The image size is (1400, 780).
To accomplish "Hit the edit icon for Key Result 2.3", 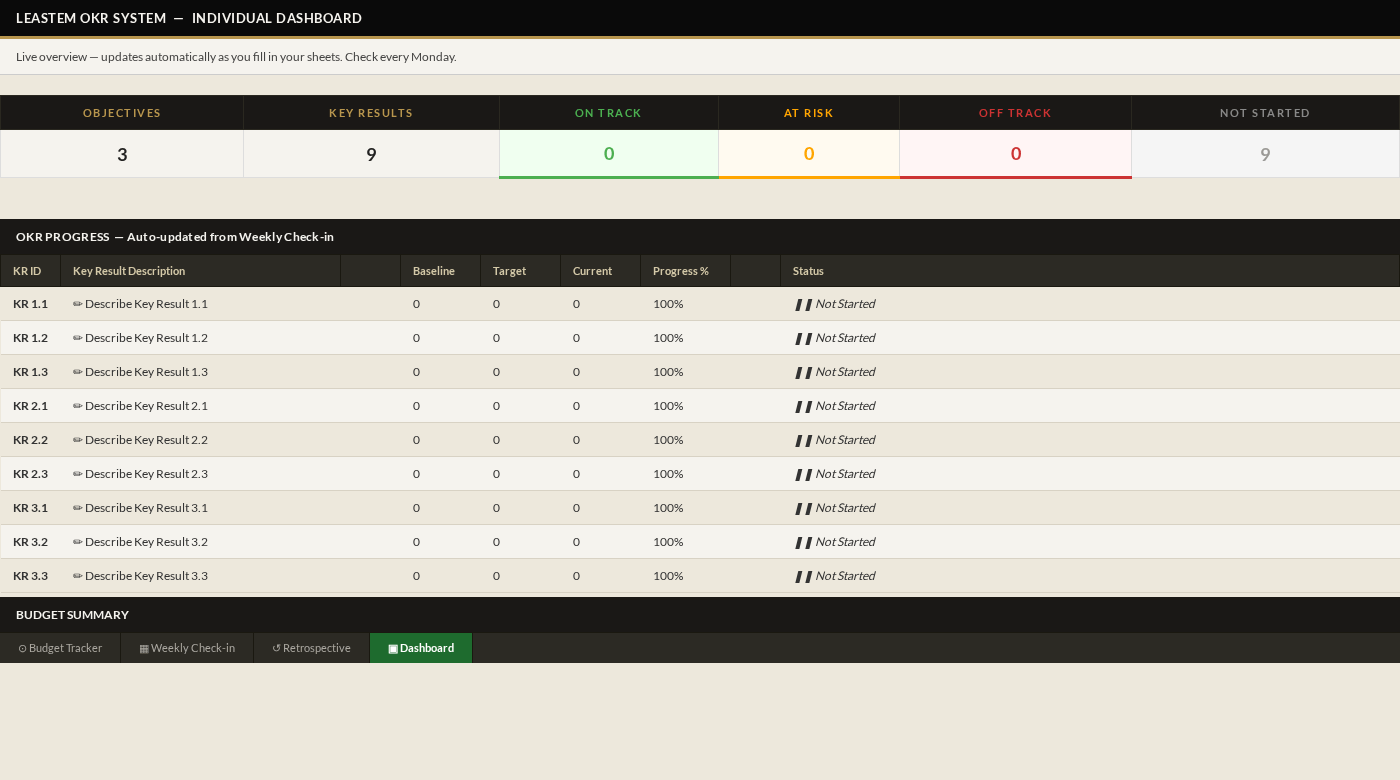I will click(77, 474).
